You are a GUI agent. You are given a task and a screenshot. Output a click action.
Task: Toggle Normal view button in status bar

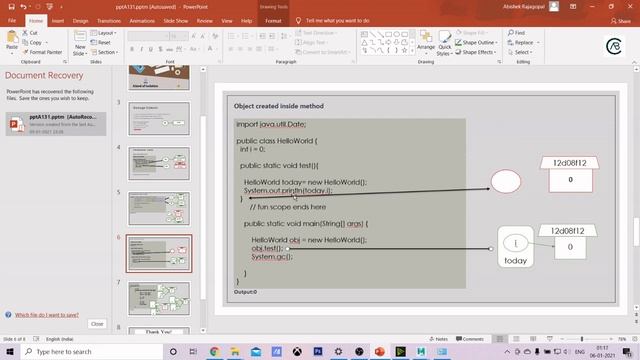(x=500, y=339)
